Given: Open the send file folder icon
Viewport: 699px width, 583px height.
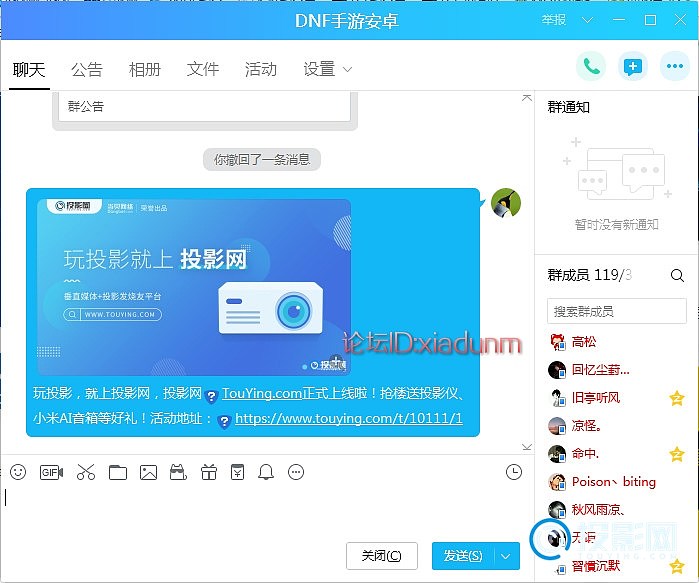Looking at the screenshot, I should [x=118, y=472].
